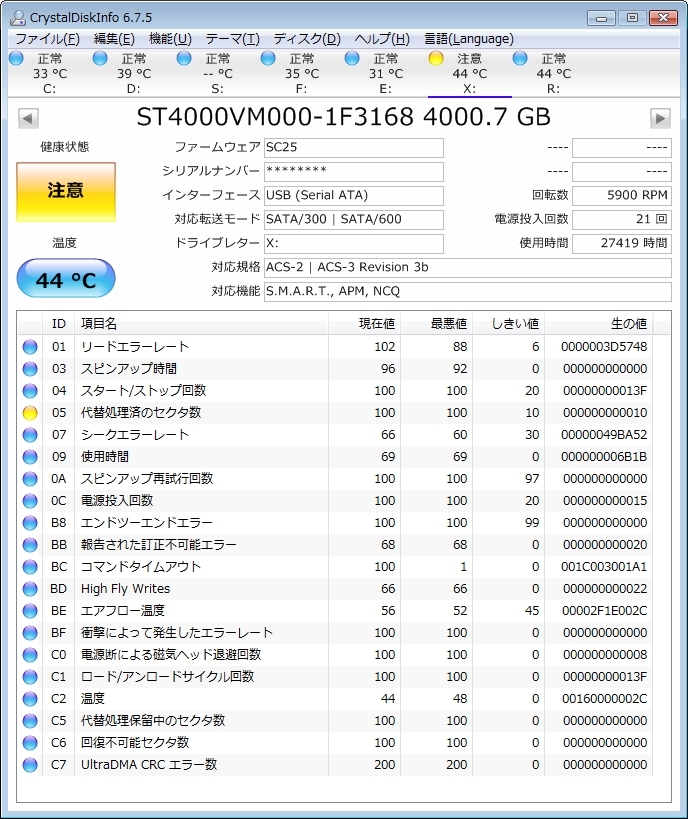Click status icon for BB 報告された訂正不可能エラー
This screenshot has width=688, height=819.
[x=30, y=545]
